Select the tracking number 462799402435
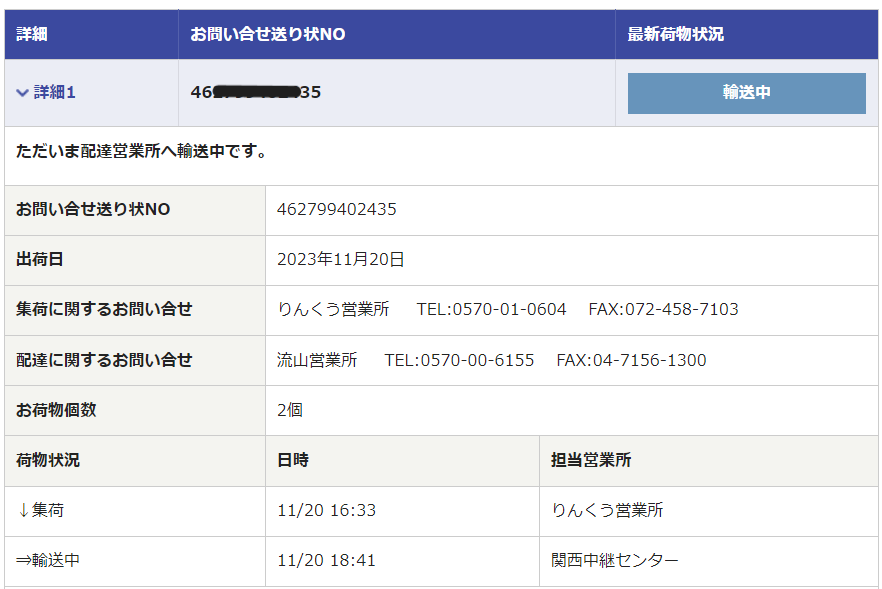Screen dimensions: 882x589 (x=337, y=210)
